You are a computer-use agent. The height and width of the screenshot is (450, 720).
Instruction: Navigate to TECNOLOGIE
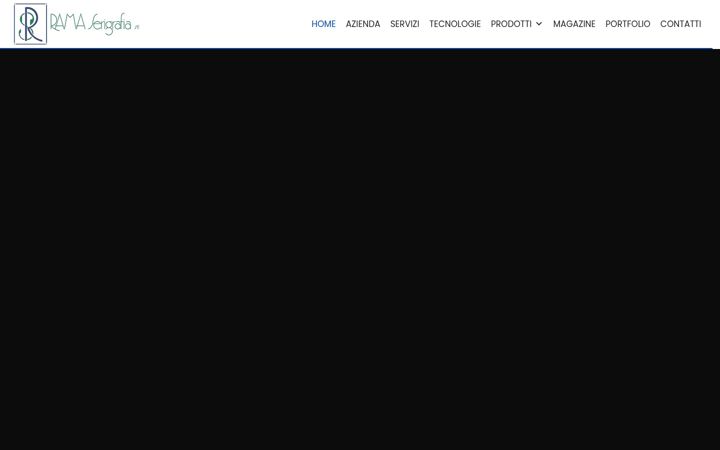tap(455, 24)
